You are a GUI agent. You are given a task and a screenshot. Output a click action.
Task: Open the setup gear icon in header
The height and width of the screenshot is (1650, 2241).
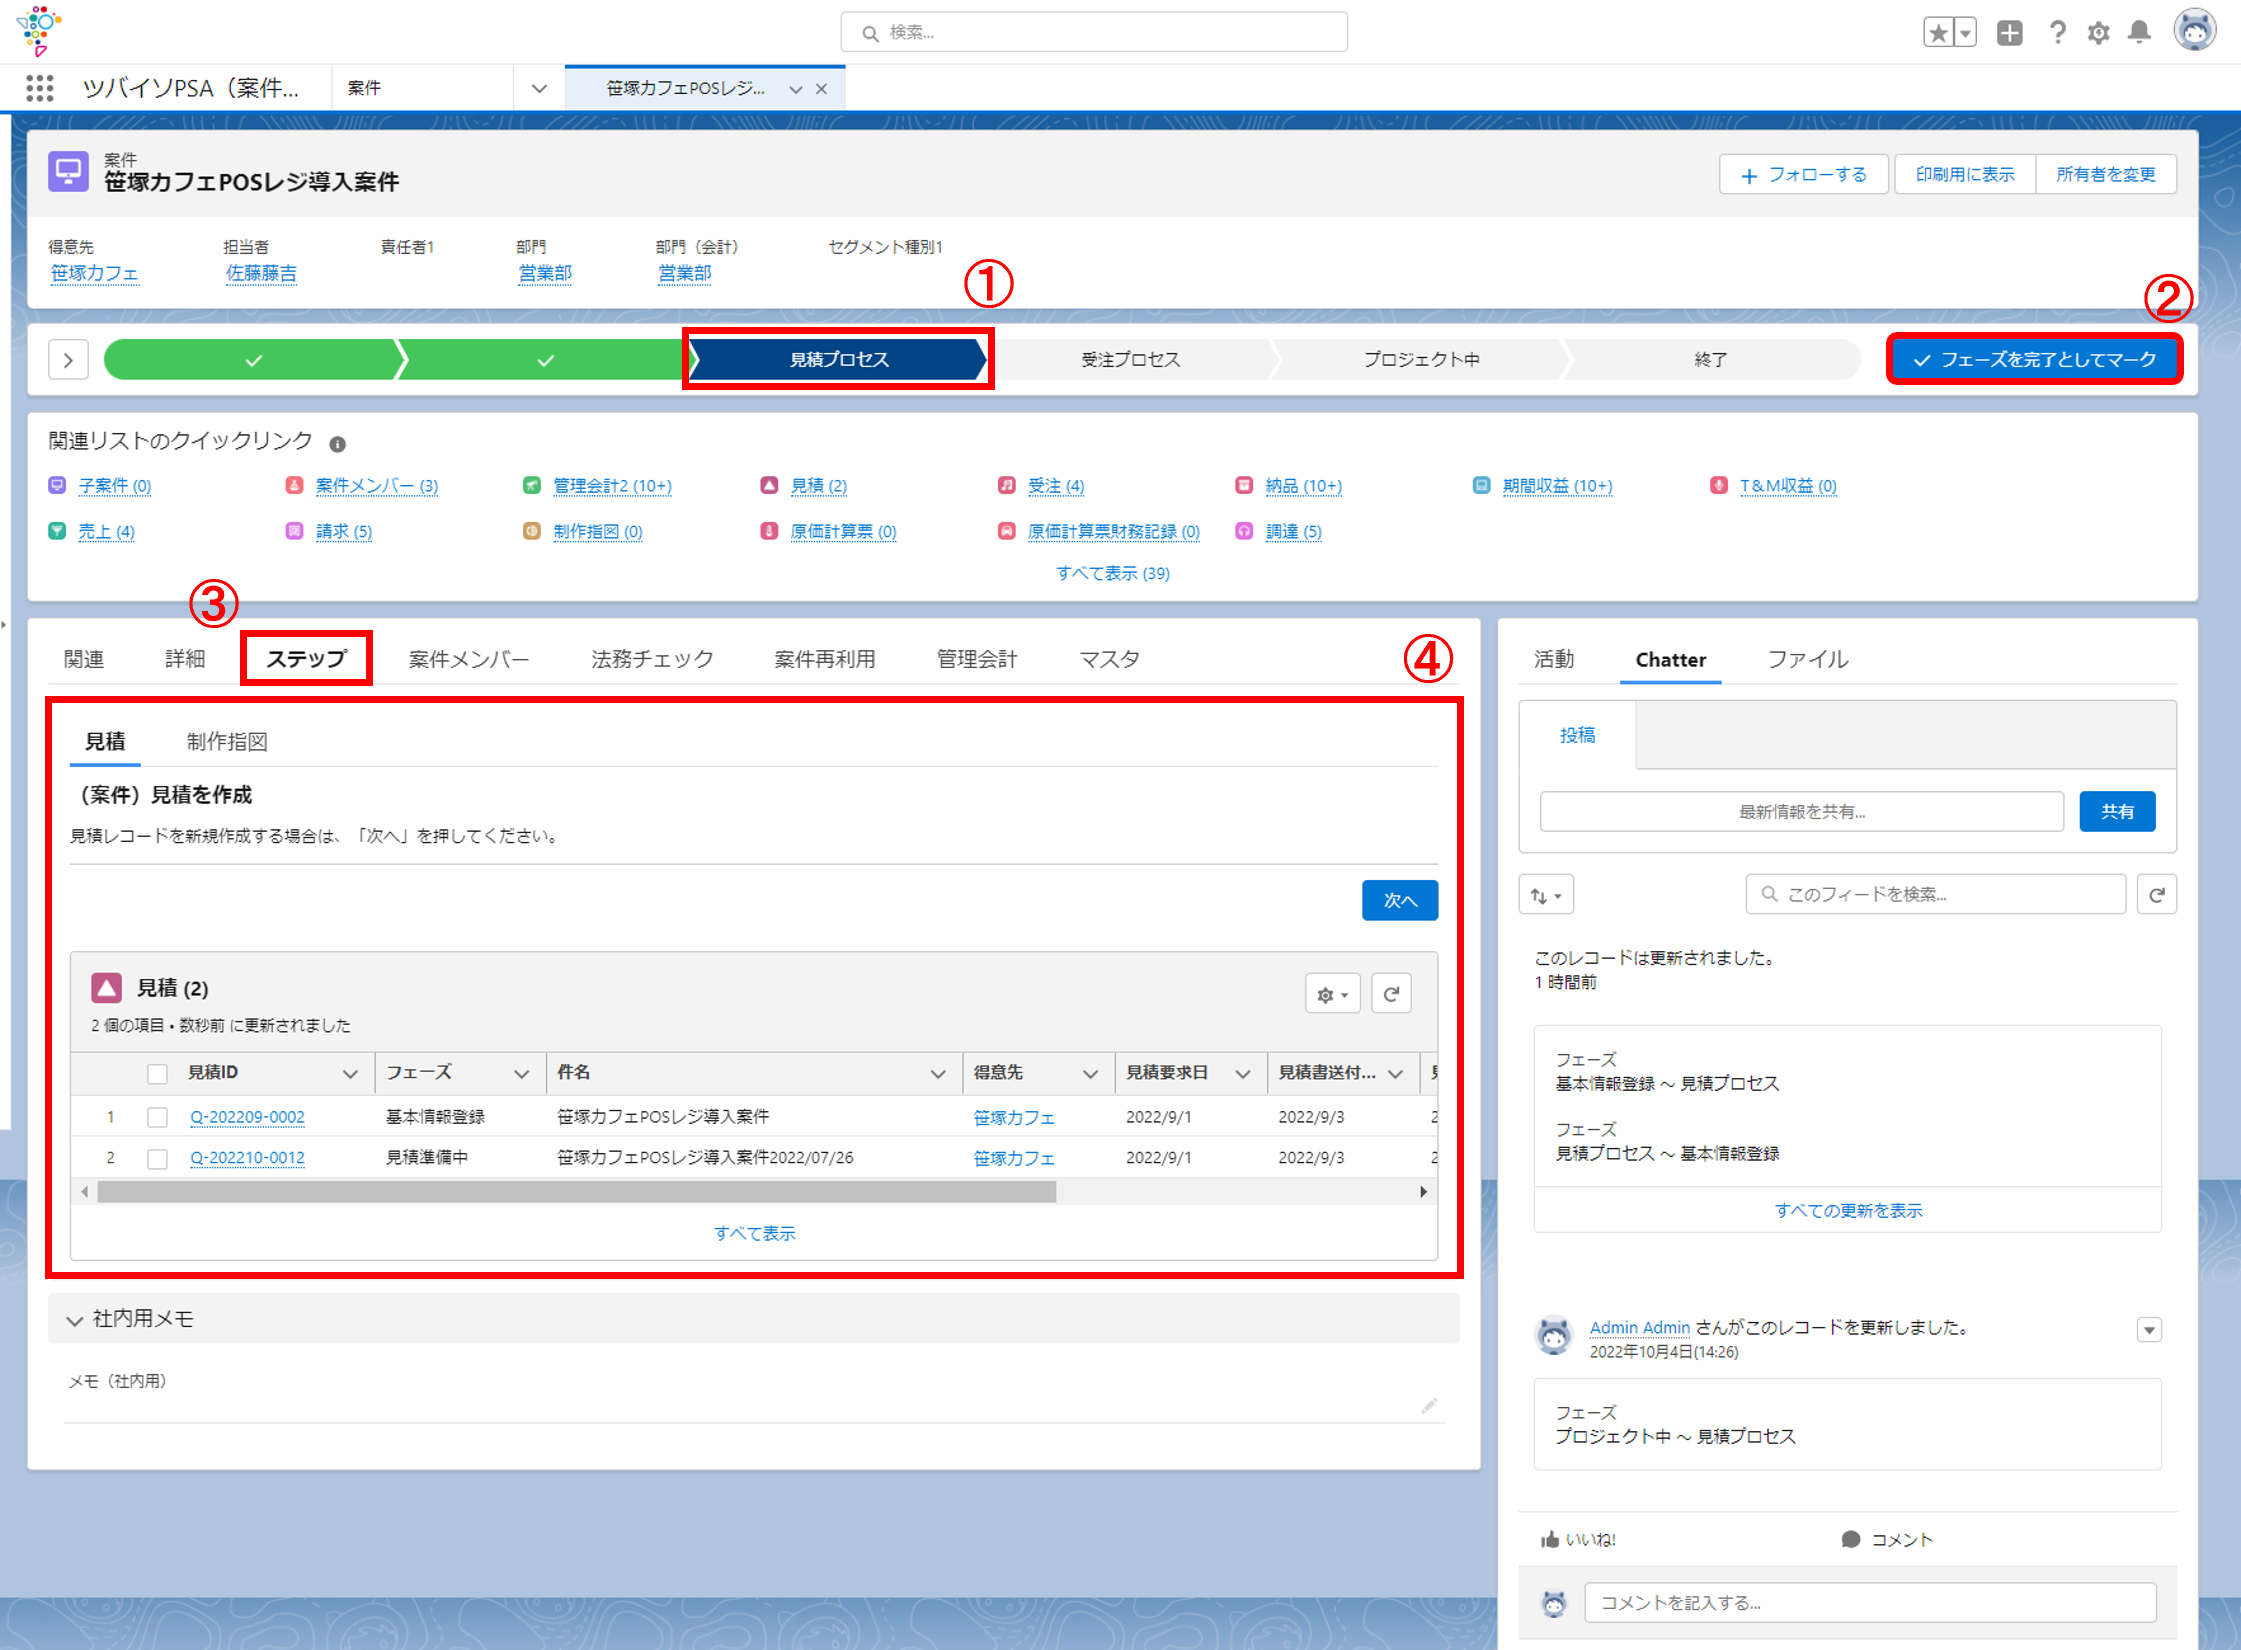click(x=2098, y=32)
